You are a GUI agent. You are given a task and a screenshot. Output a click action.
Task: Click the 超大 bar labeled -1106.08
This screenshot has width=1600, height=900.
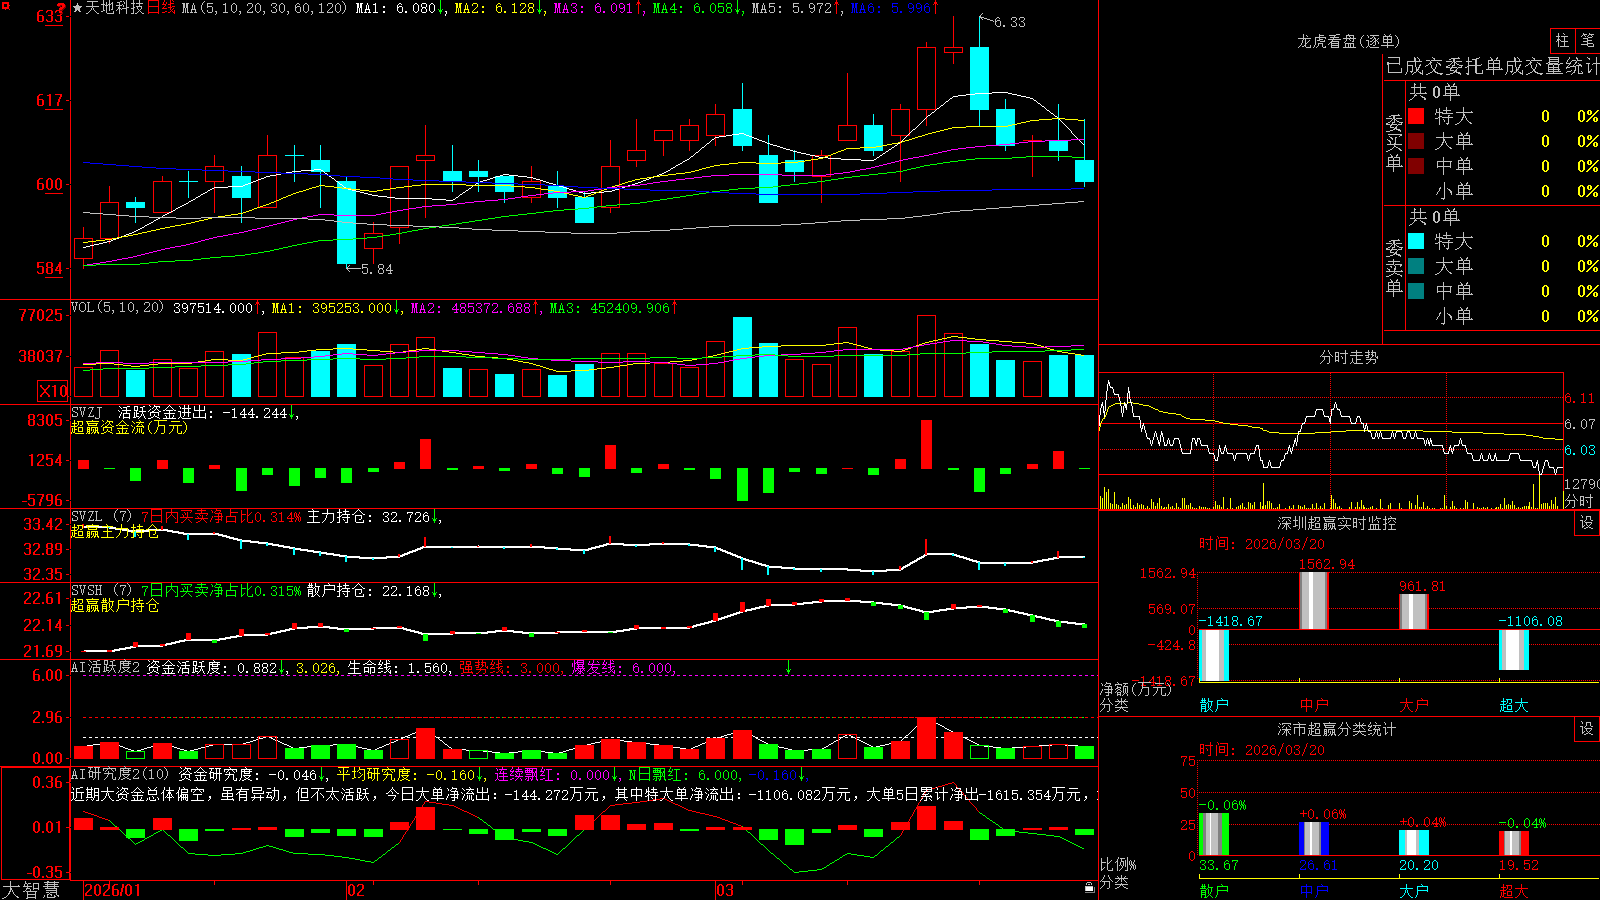click(x=1513, y=650)
